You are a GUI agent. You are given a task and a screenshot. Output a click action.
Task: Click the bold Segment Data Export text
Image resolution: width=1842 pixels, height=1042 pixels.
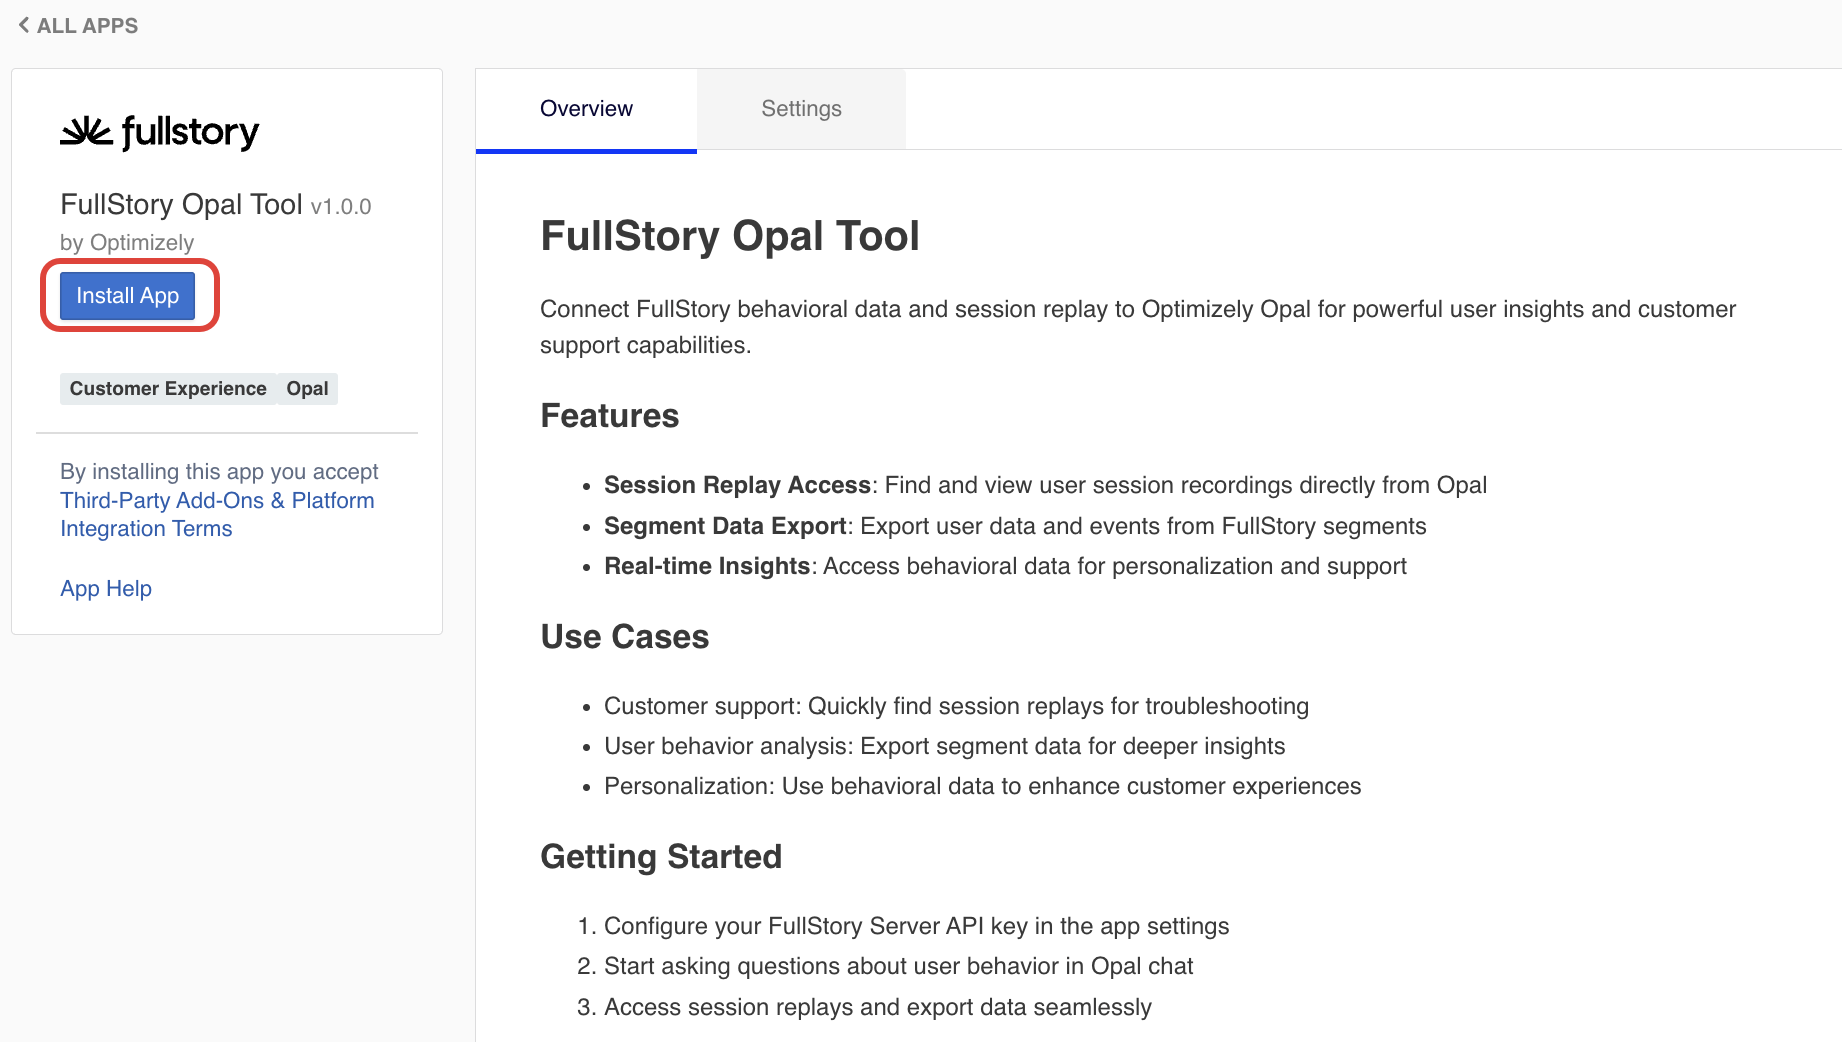(725, 526)
